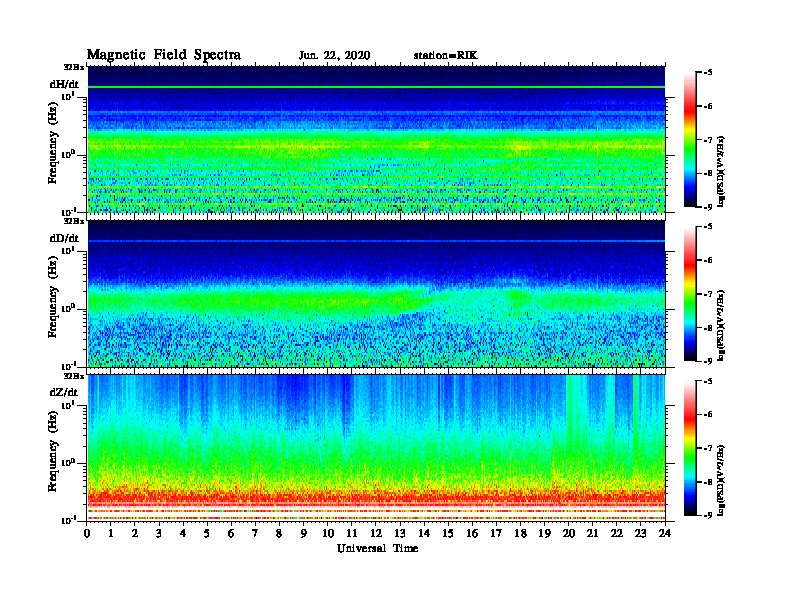Click hour tick label "5" on time axis
Viewport: 792px width, 612px height.
point(207,533)
